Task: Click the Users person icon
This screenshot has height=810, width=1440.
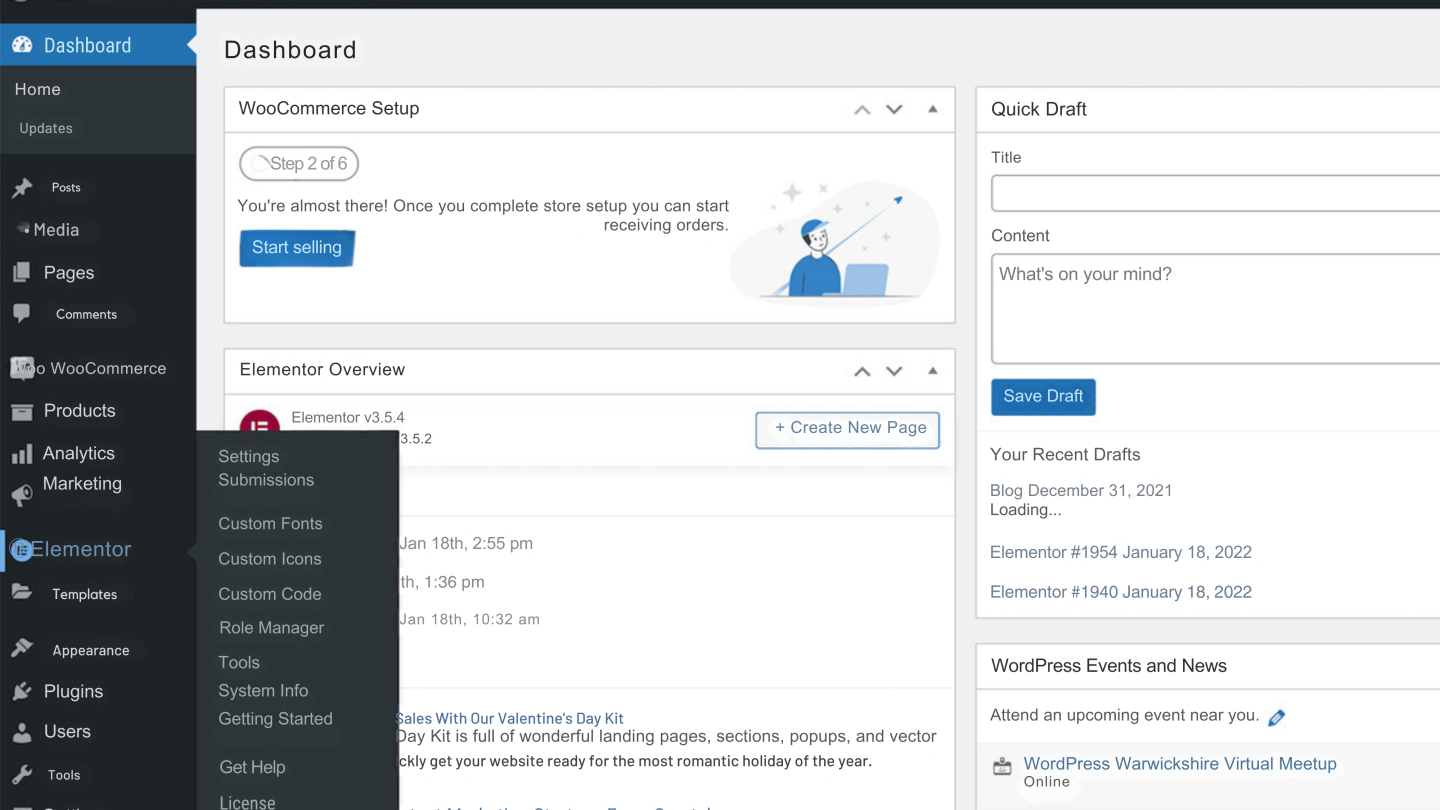Action: click(21, 733)
